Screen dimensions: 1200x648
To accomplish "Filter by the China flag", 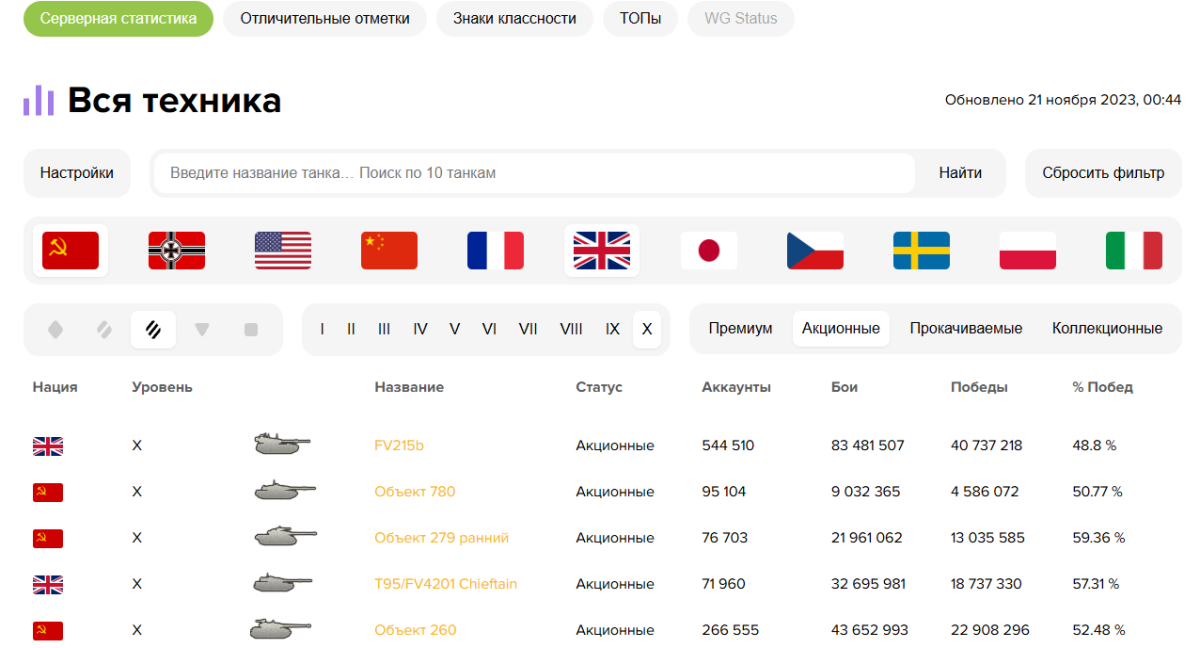I will tap(389, 250).
